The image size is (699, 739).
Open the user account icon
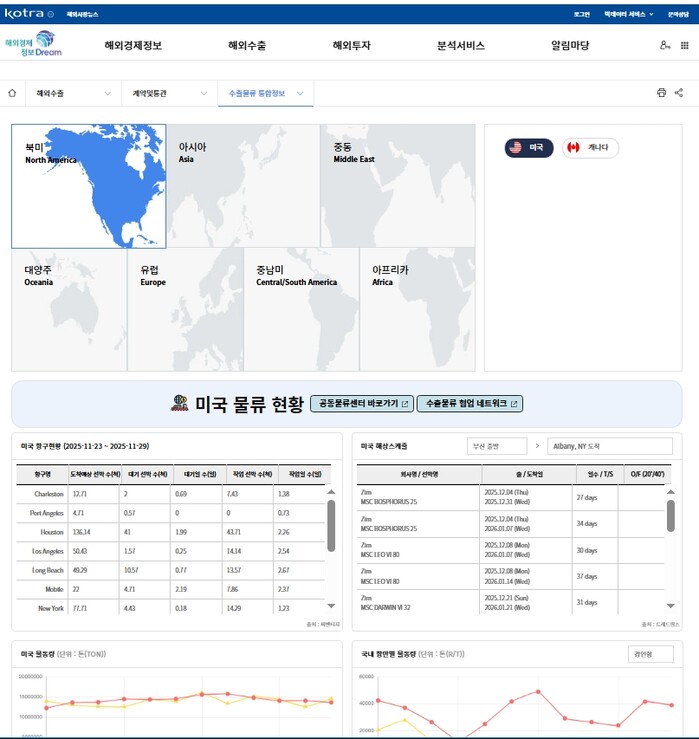[665, 45]
